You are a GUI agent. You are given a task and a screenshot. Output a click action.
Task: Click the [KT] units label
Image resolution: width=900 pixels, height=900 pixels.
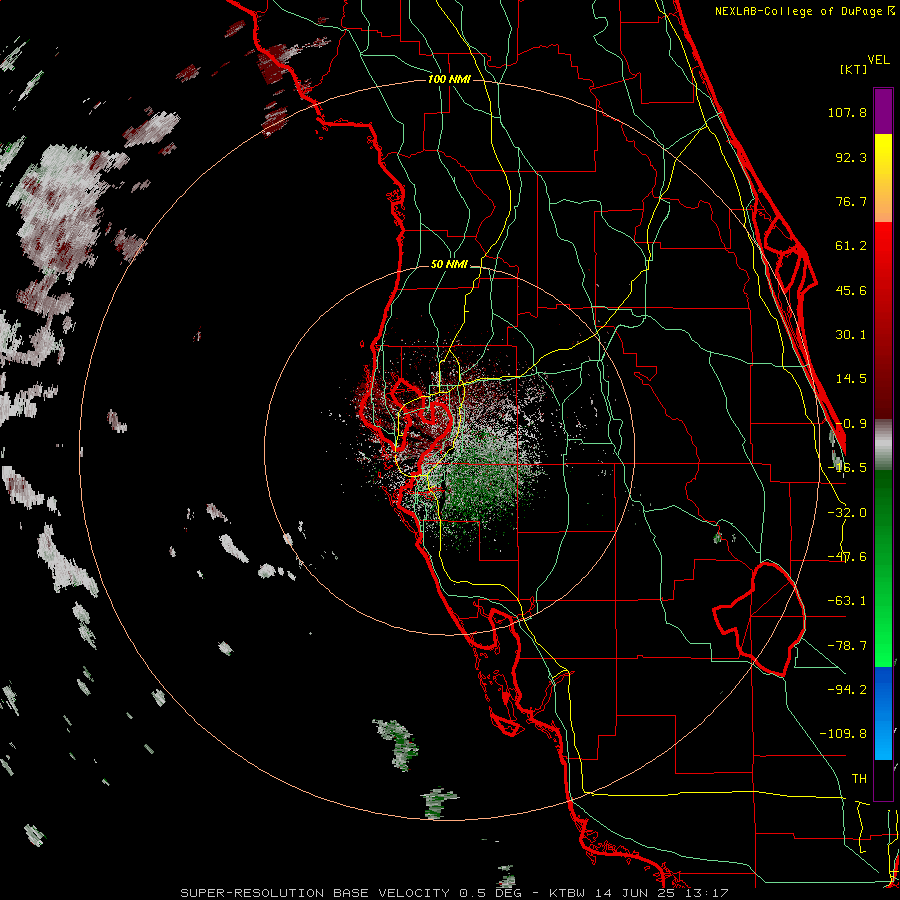pyautogui.click(x=852, y=69)
